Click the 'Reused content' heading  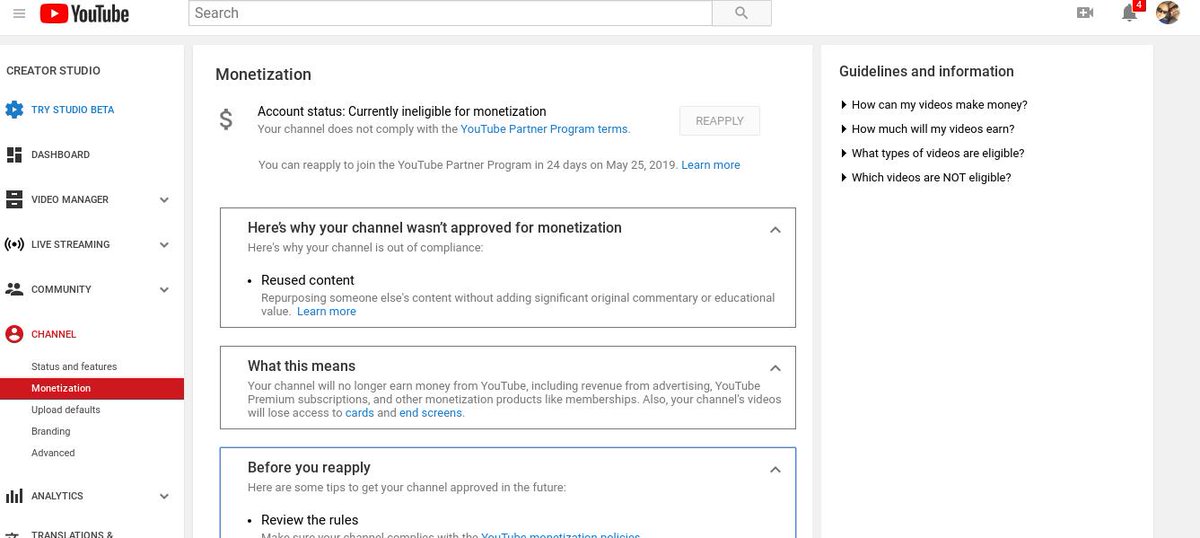[308, 281]
